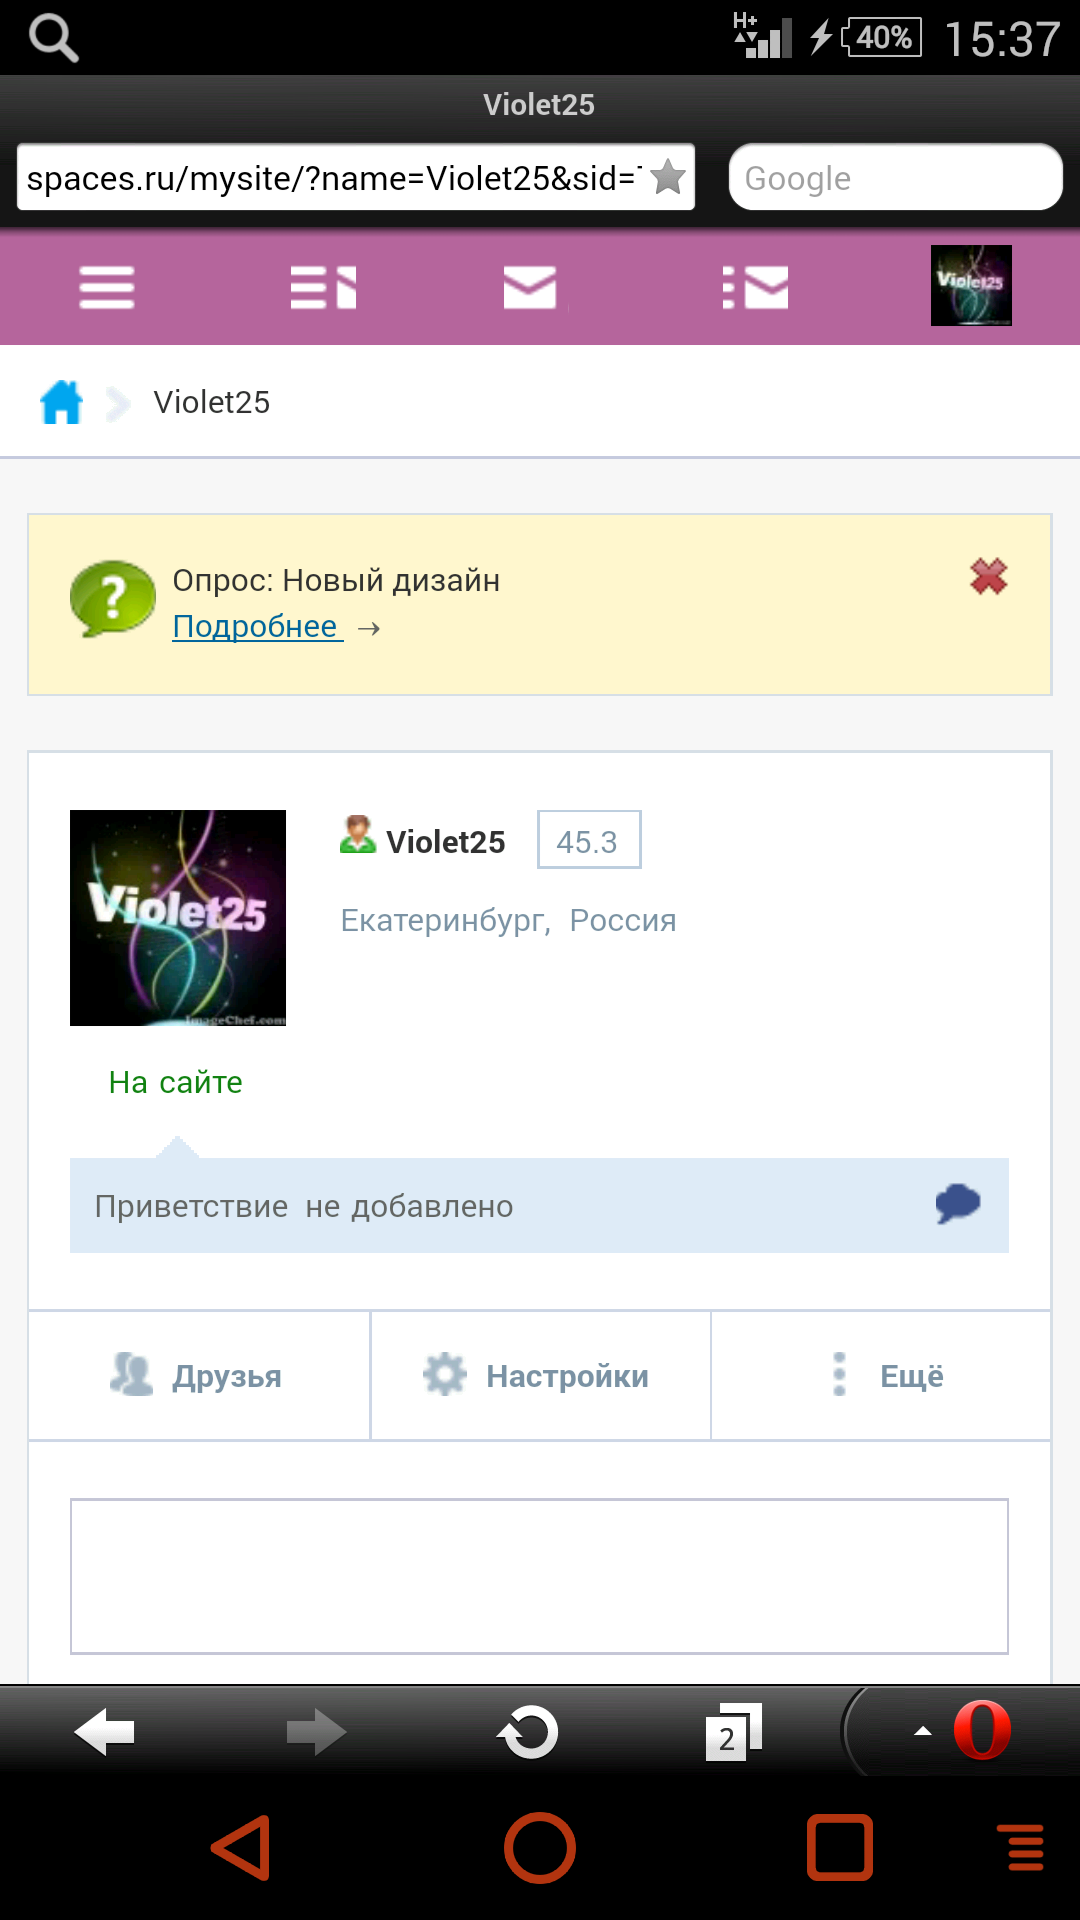
Task: Open the mail list icon with dots
Action: click(755, 287)
